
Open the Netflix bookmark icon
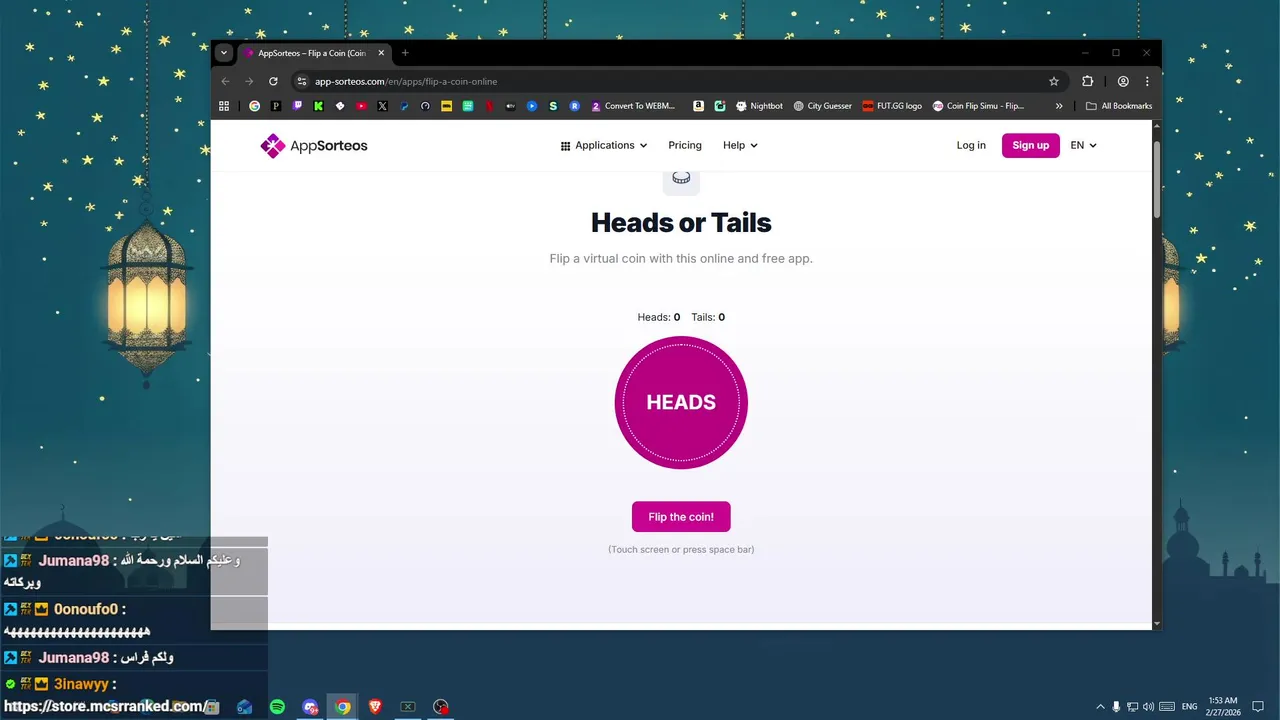(x=489, y=105)
